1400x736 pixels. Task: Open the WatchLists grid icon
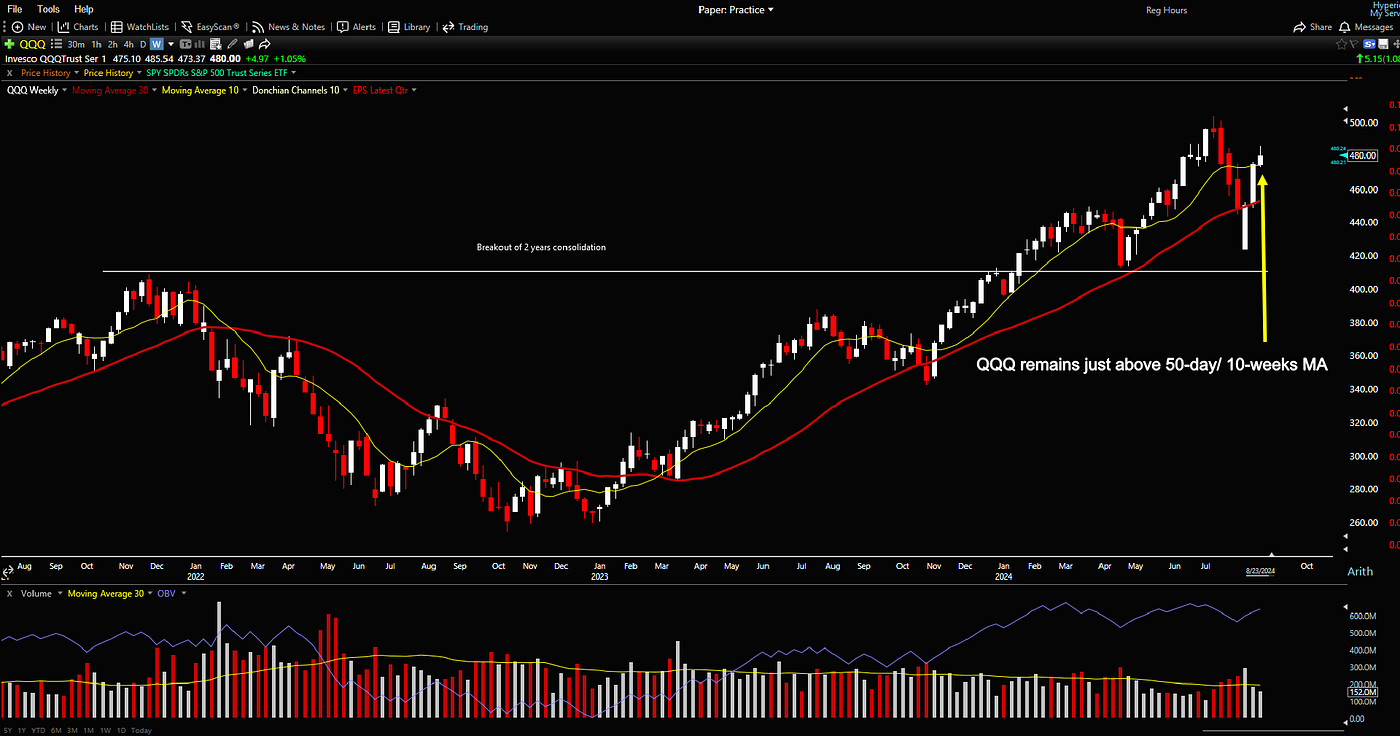coord(118,27)
